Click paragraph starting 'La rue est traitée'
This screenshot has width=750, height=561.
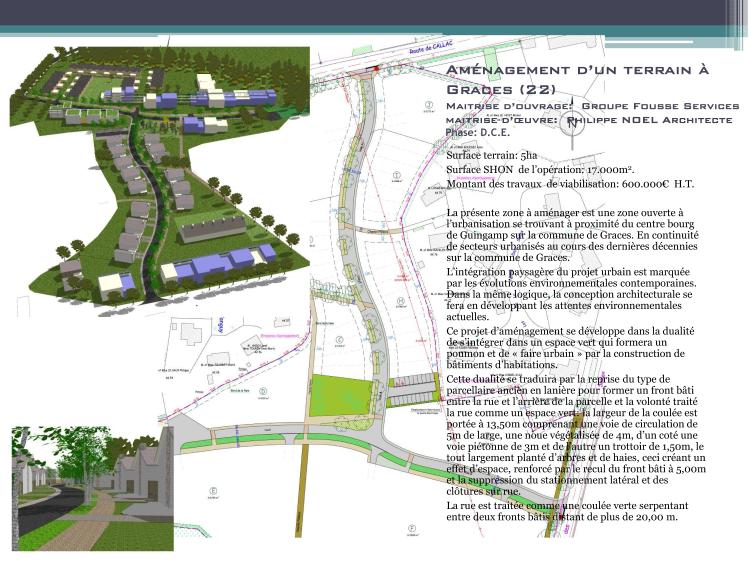coord(567,511)
